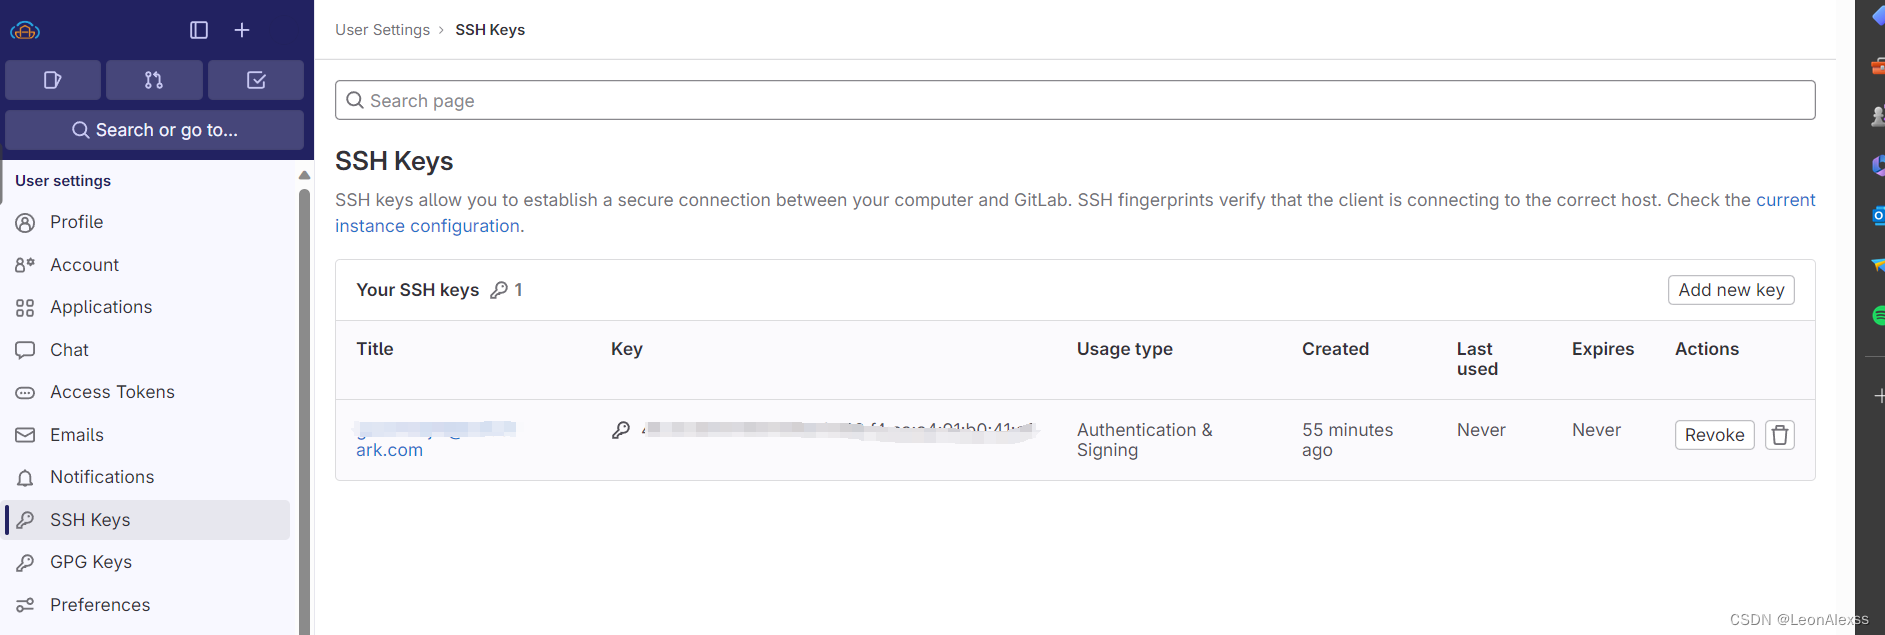Open the Search or go to panel
1885x635 pixels.
click(x=154, y=130)
